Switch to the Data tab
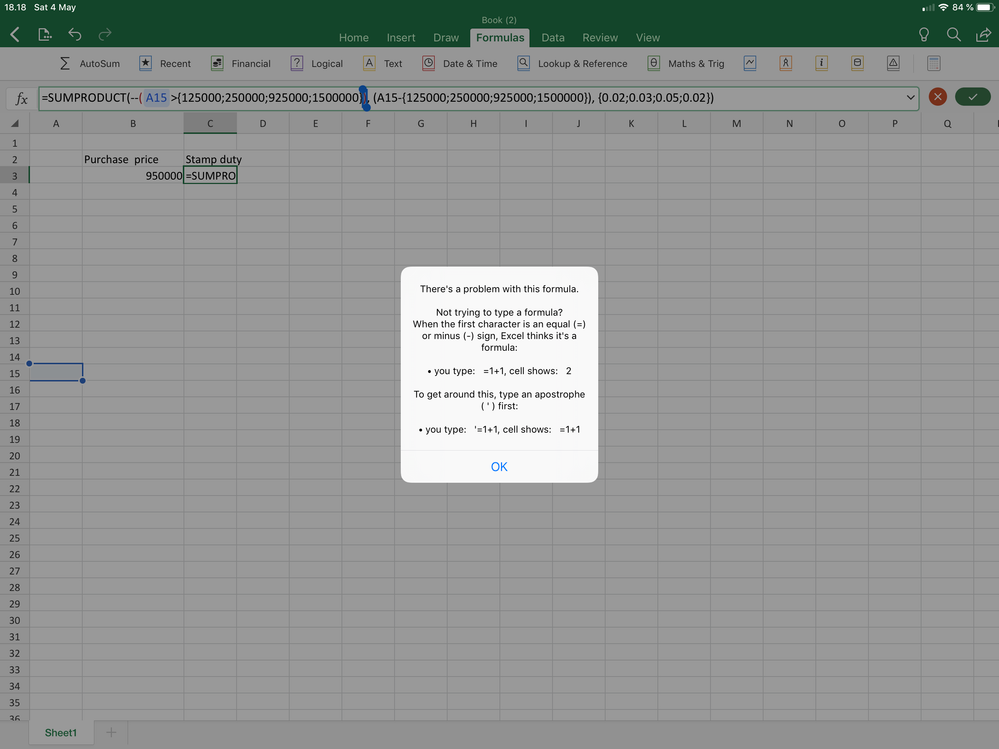Screen dimensions: 999x749 (x=553, y=38)
